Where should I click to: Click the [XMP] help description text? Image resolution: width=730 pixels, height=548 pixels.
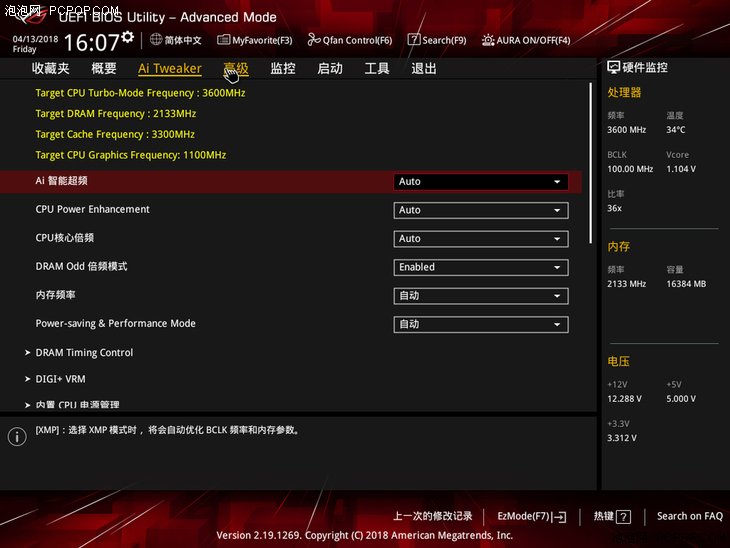click(167, 430)
